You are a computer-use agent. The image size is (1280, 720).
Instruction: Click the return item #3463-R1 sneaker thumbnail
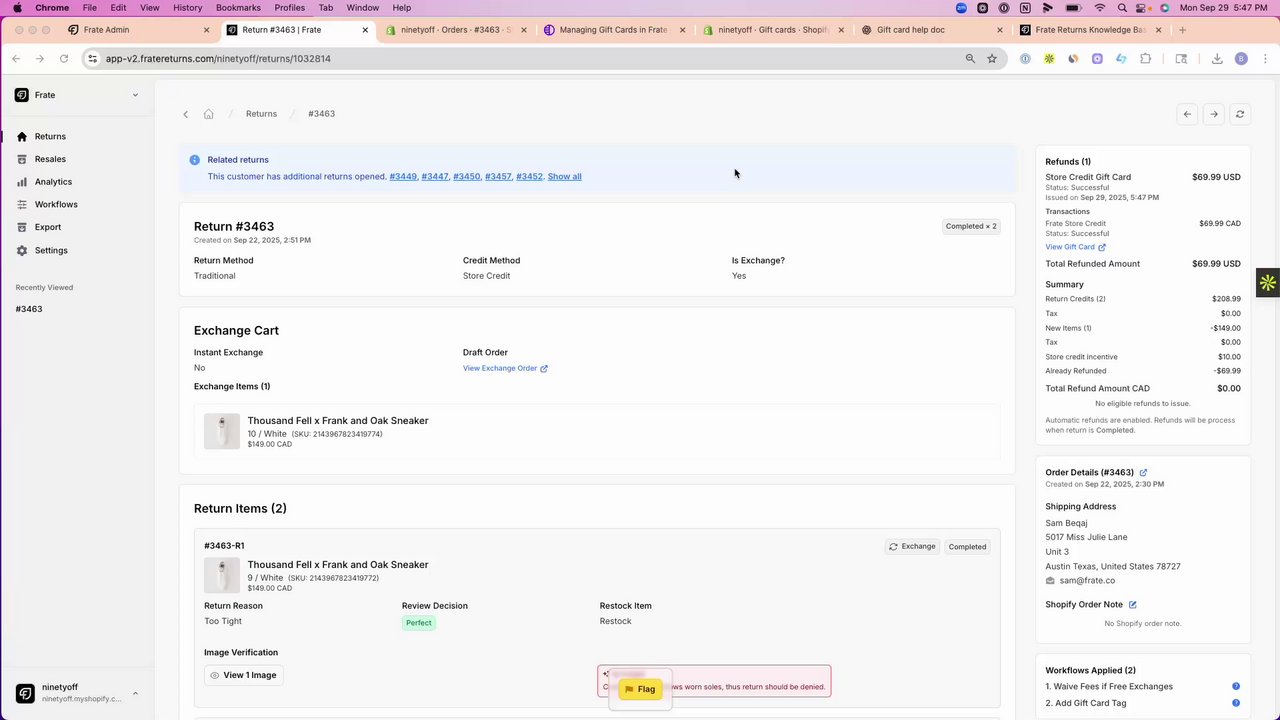(x=222, y=575)
